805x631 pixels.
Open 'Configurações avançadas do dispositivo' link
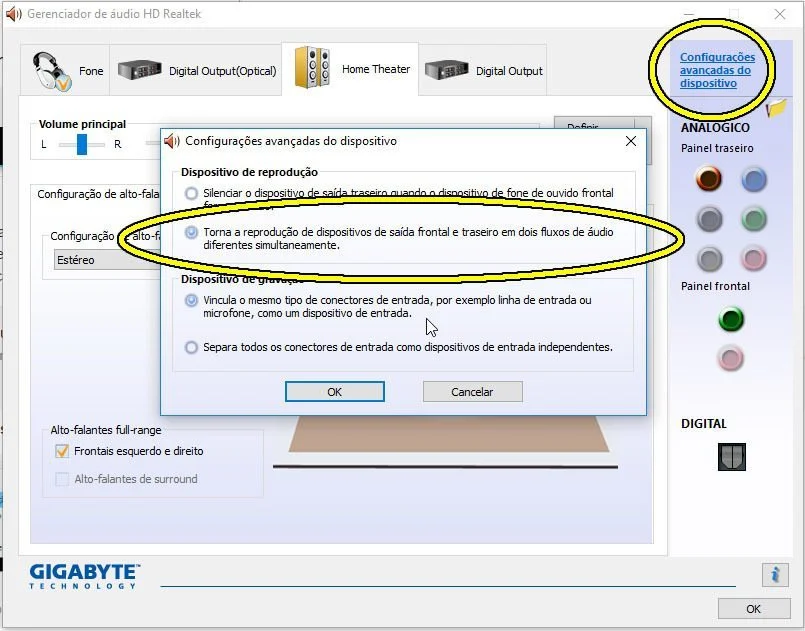(717, 70)
